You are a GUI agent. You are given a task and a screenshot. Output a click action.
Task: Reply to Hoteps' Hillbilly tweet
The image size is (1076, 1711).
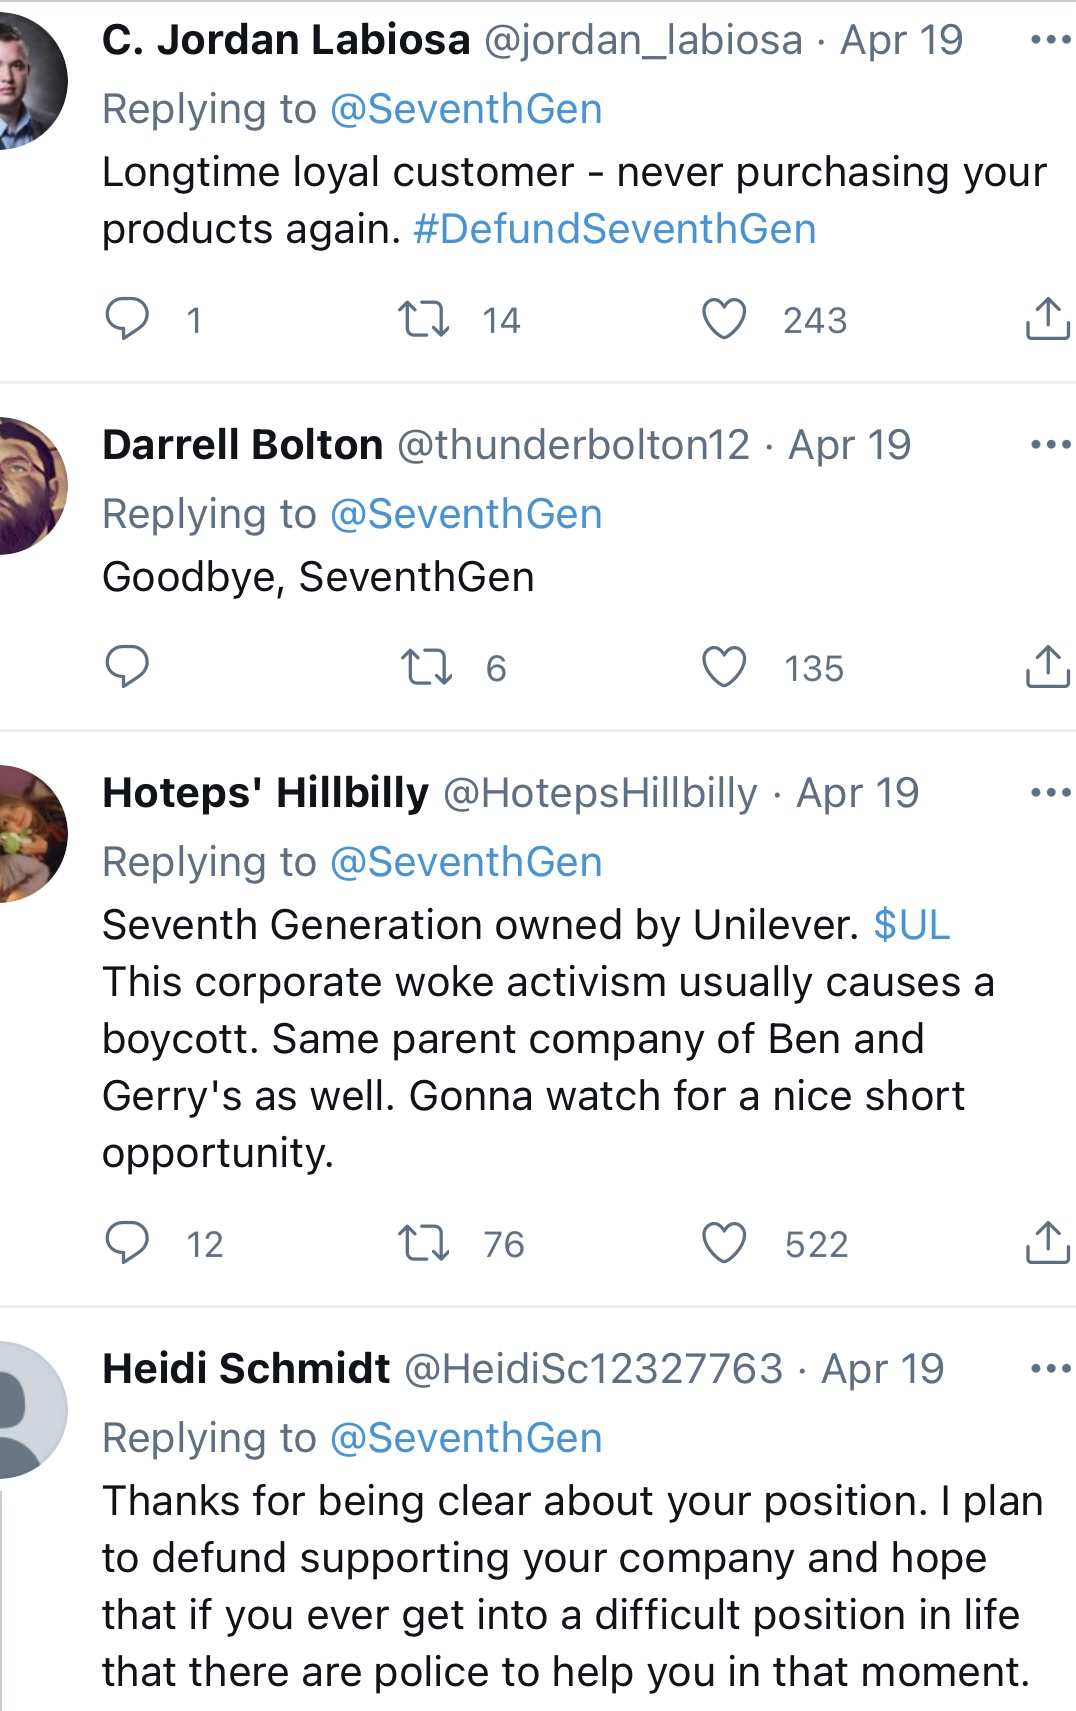pos(127,1243)
